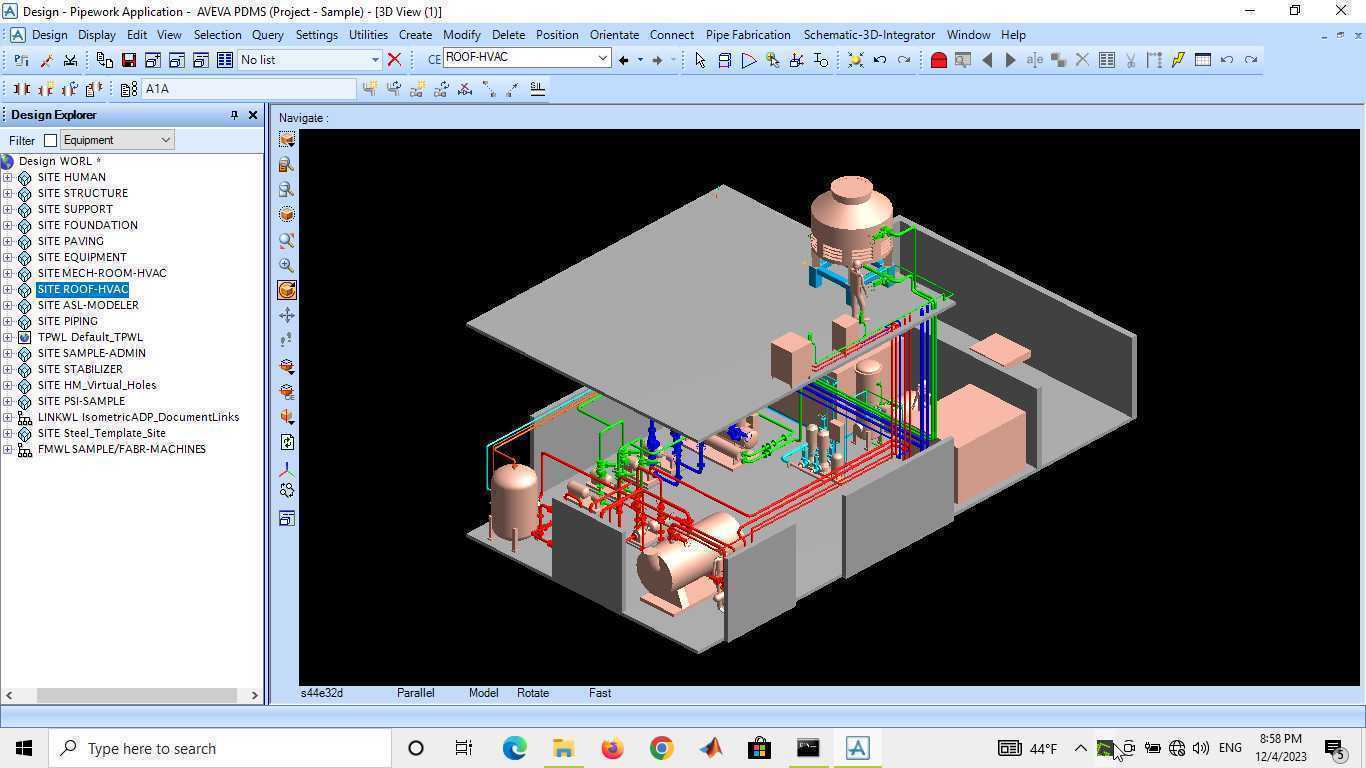Select SITE FOUNDATION in the tree
Screen dimensions: 1366x768
pos(88,225)
